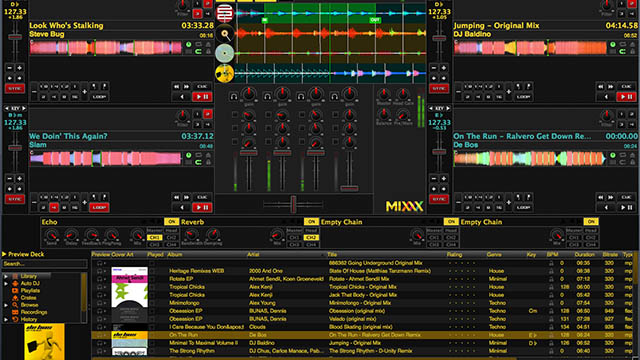Click the pale green disc spinny icon
640x360 pixels.
coord(224,53)
